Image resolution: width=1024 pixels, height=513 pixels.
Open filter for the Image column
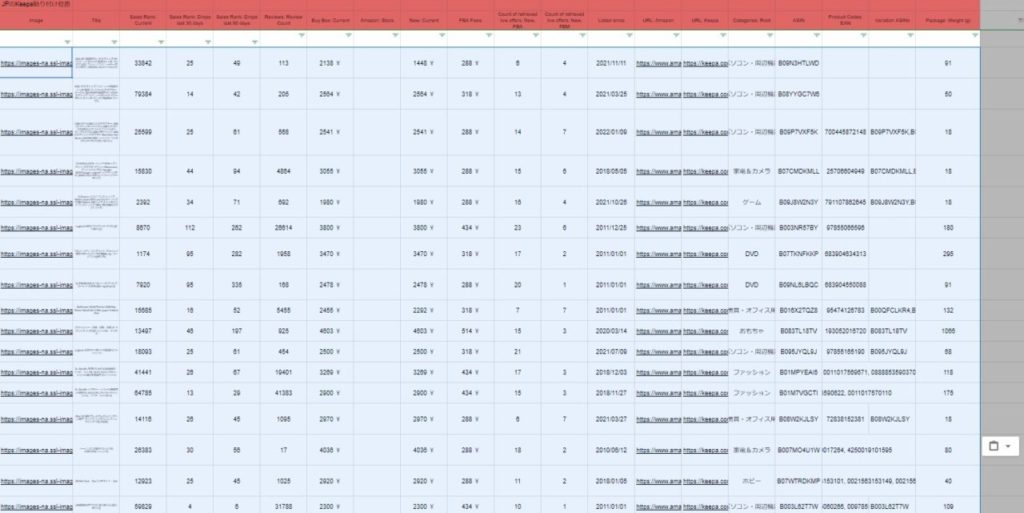coord(67,42)
